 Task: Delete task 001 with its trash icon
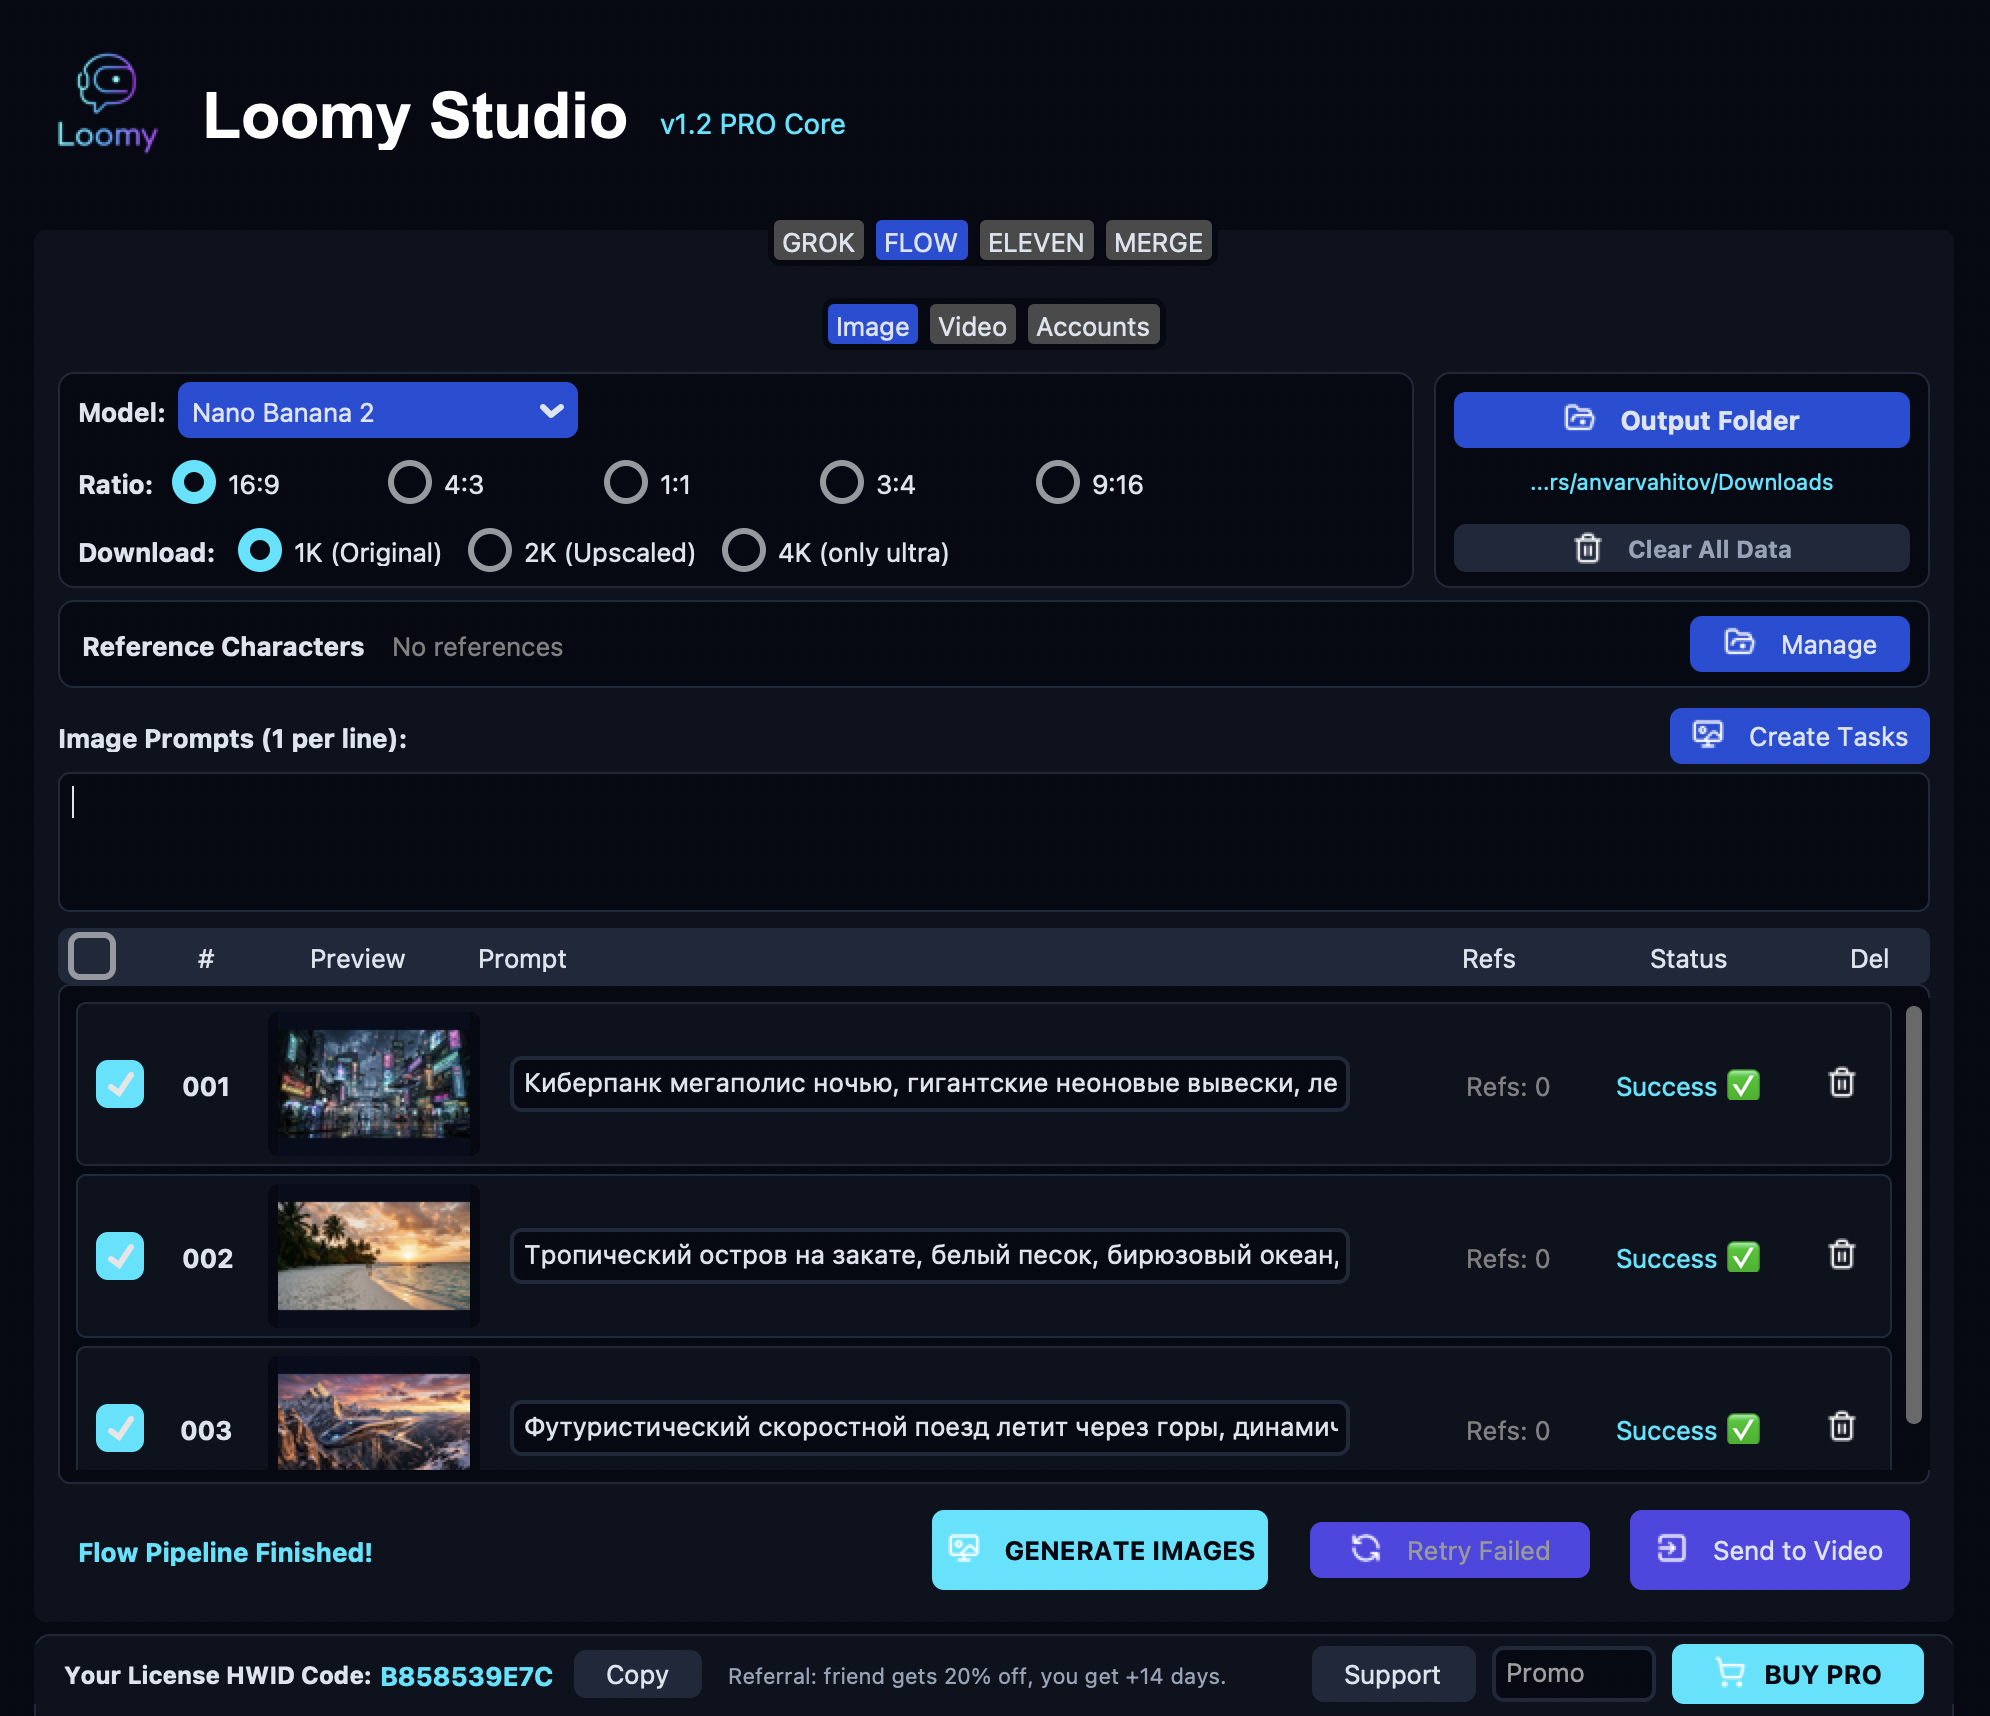click(x=1842, y=1084)
